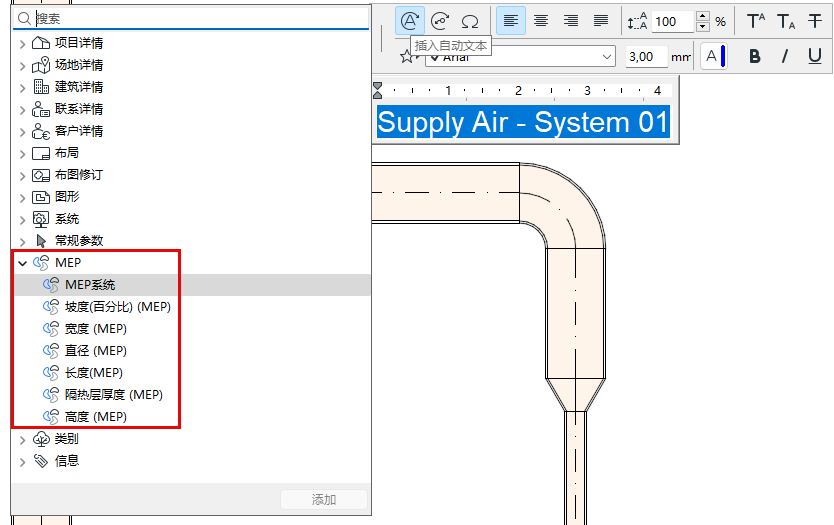
Task: Decrease line spacing with down stepper arrow
Action: [x=703, y=27]
